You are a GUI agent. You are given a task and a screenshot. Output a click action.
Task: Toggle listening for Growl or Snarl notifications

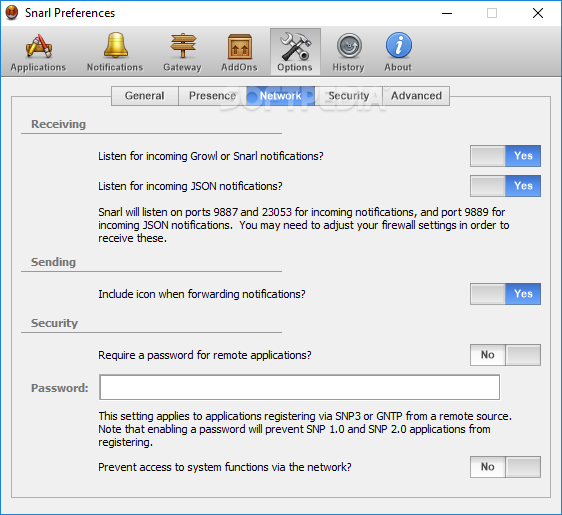click(505, 156)
